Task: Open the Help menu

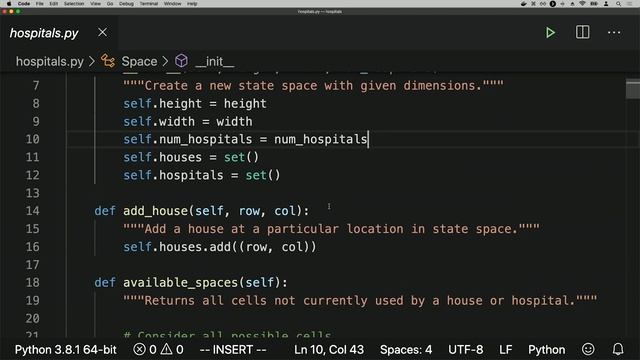Action: pos(192,4)
